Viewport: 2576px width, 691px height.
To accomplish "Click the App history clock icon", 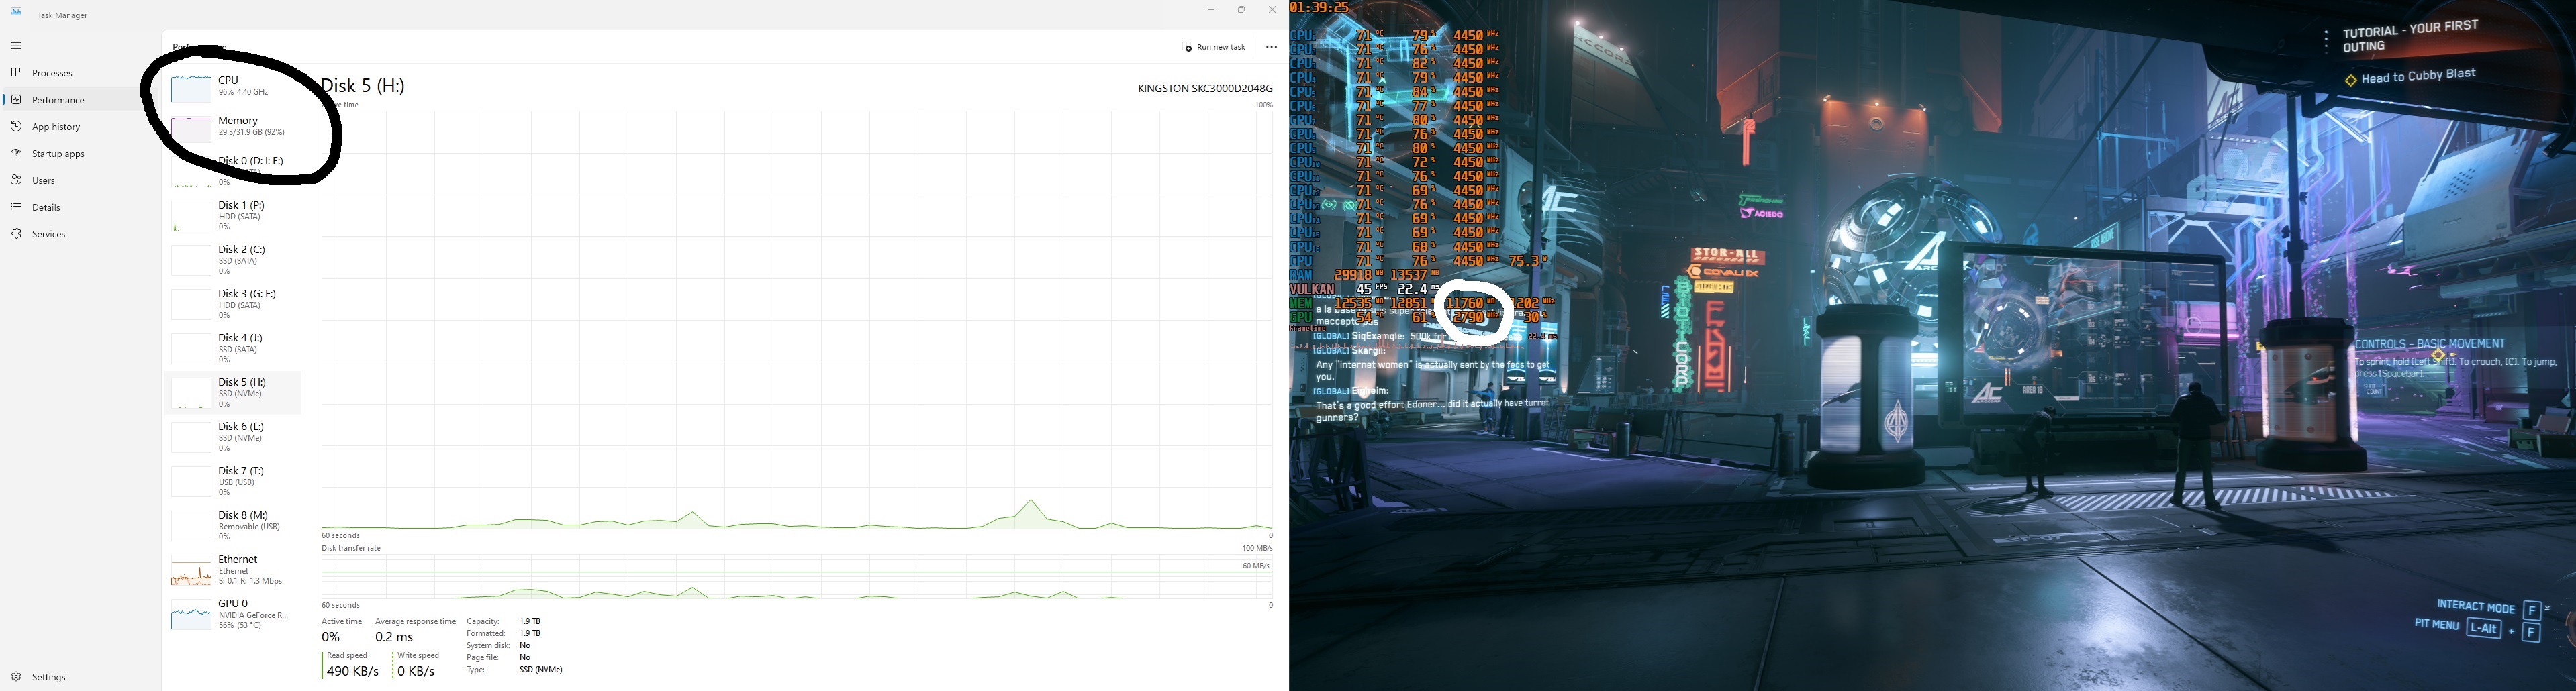I will click(16, 127).
